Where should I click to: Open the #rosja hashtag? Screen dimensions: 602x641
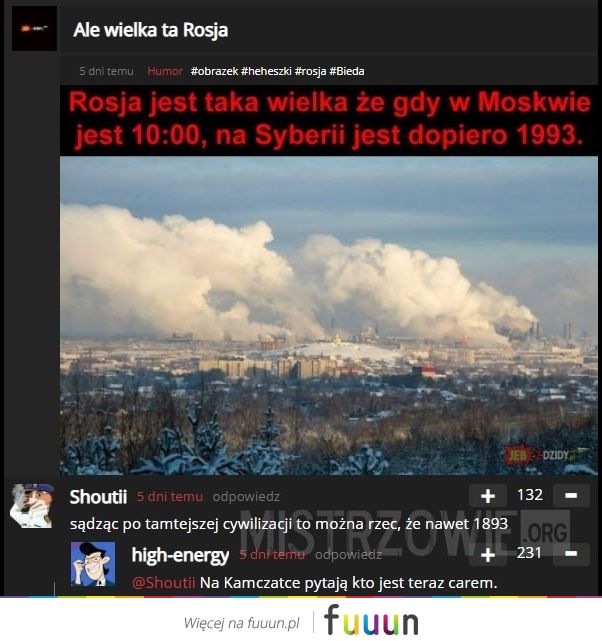point(311,71)
